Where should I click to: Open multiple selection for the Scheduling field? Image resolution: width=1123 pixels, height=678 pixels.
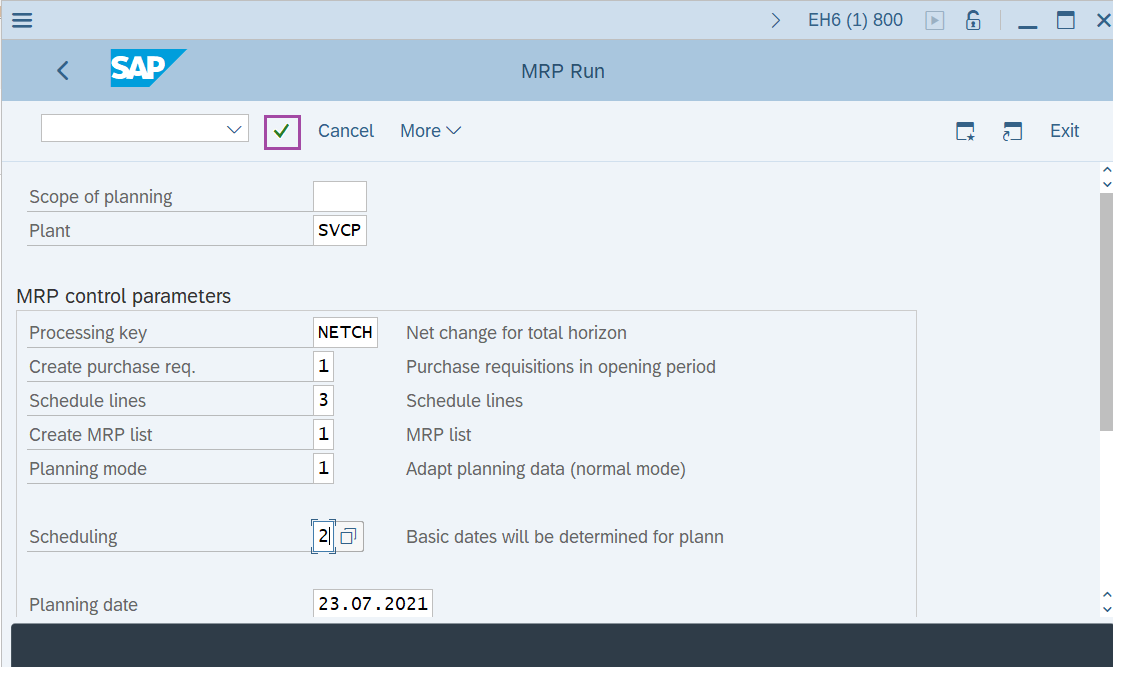pos(347,536)
